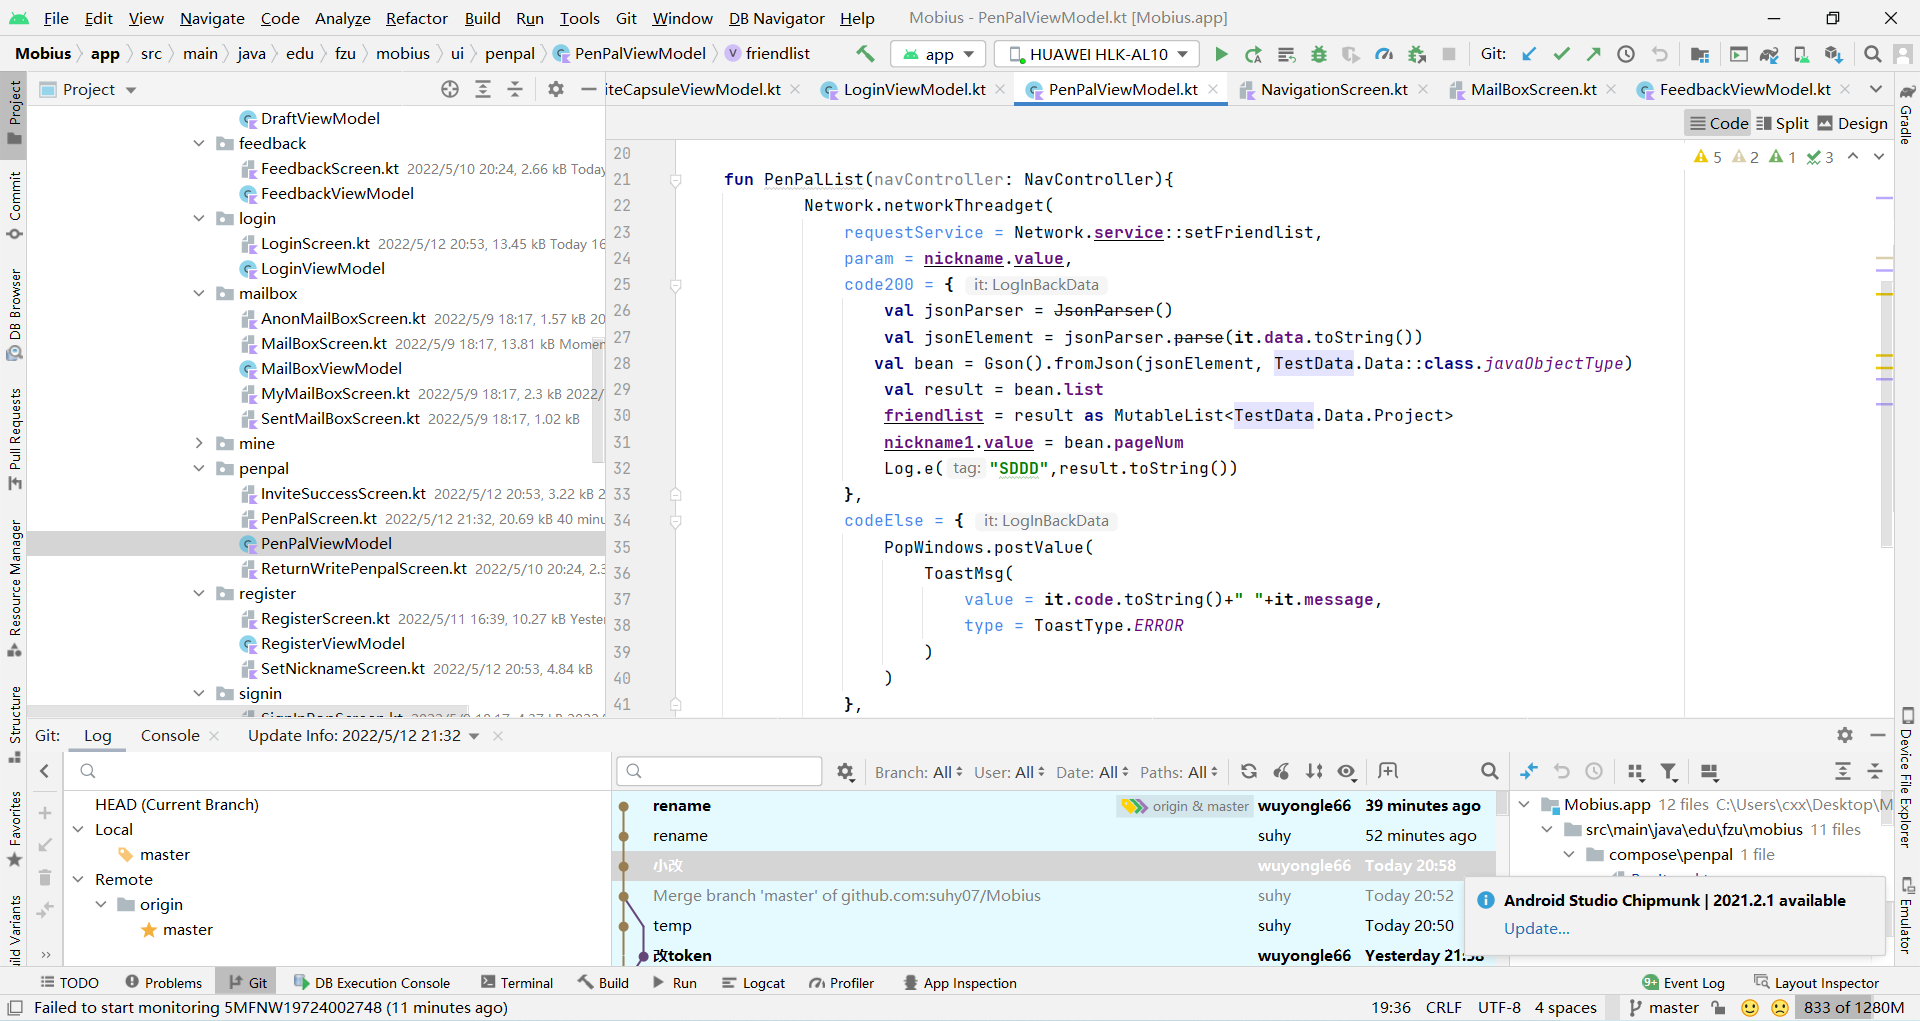
Task: Open the HUAWEI HLK-AL10 device dropdown
Action: click(x=1098, y=54)
